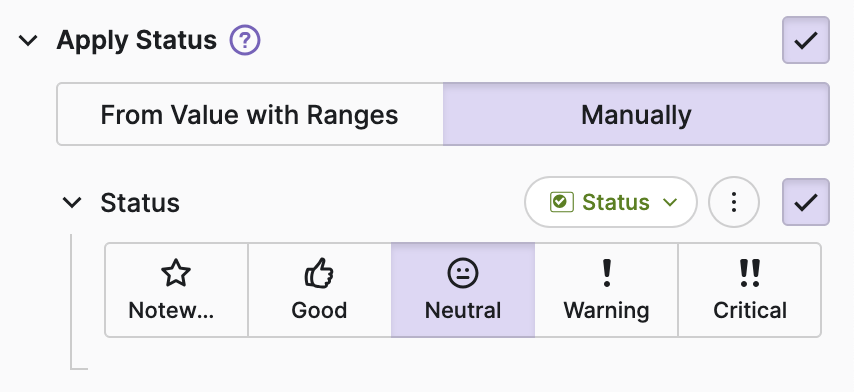Image resolution: width=854 pixels, height=392 pixels.
Task: Pick the Neutral face icon
Action: click(463, 273)
